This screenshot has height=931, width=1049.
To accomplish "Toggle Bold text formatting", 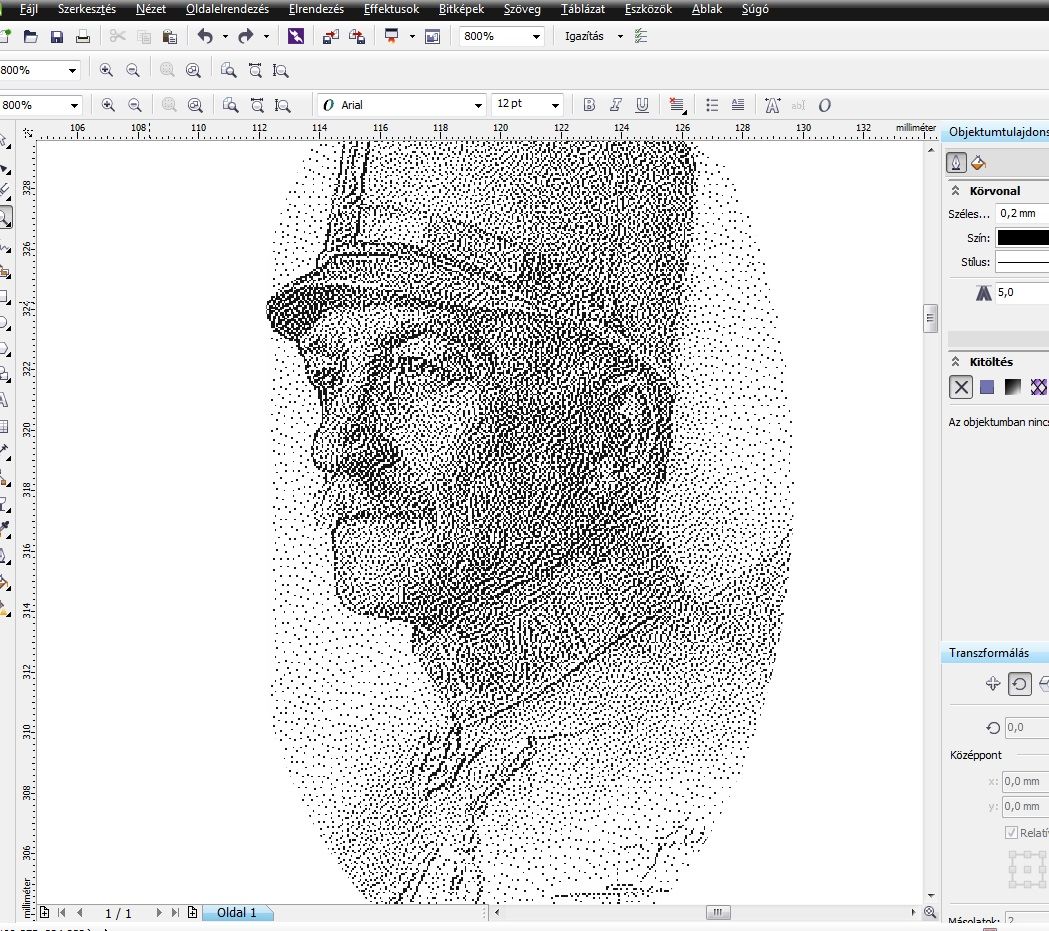I will point(589,105).
